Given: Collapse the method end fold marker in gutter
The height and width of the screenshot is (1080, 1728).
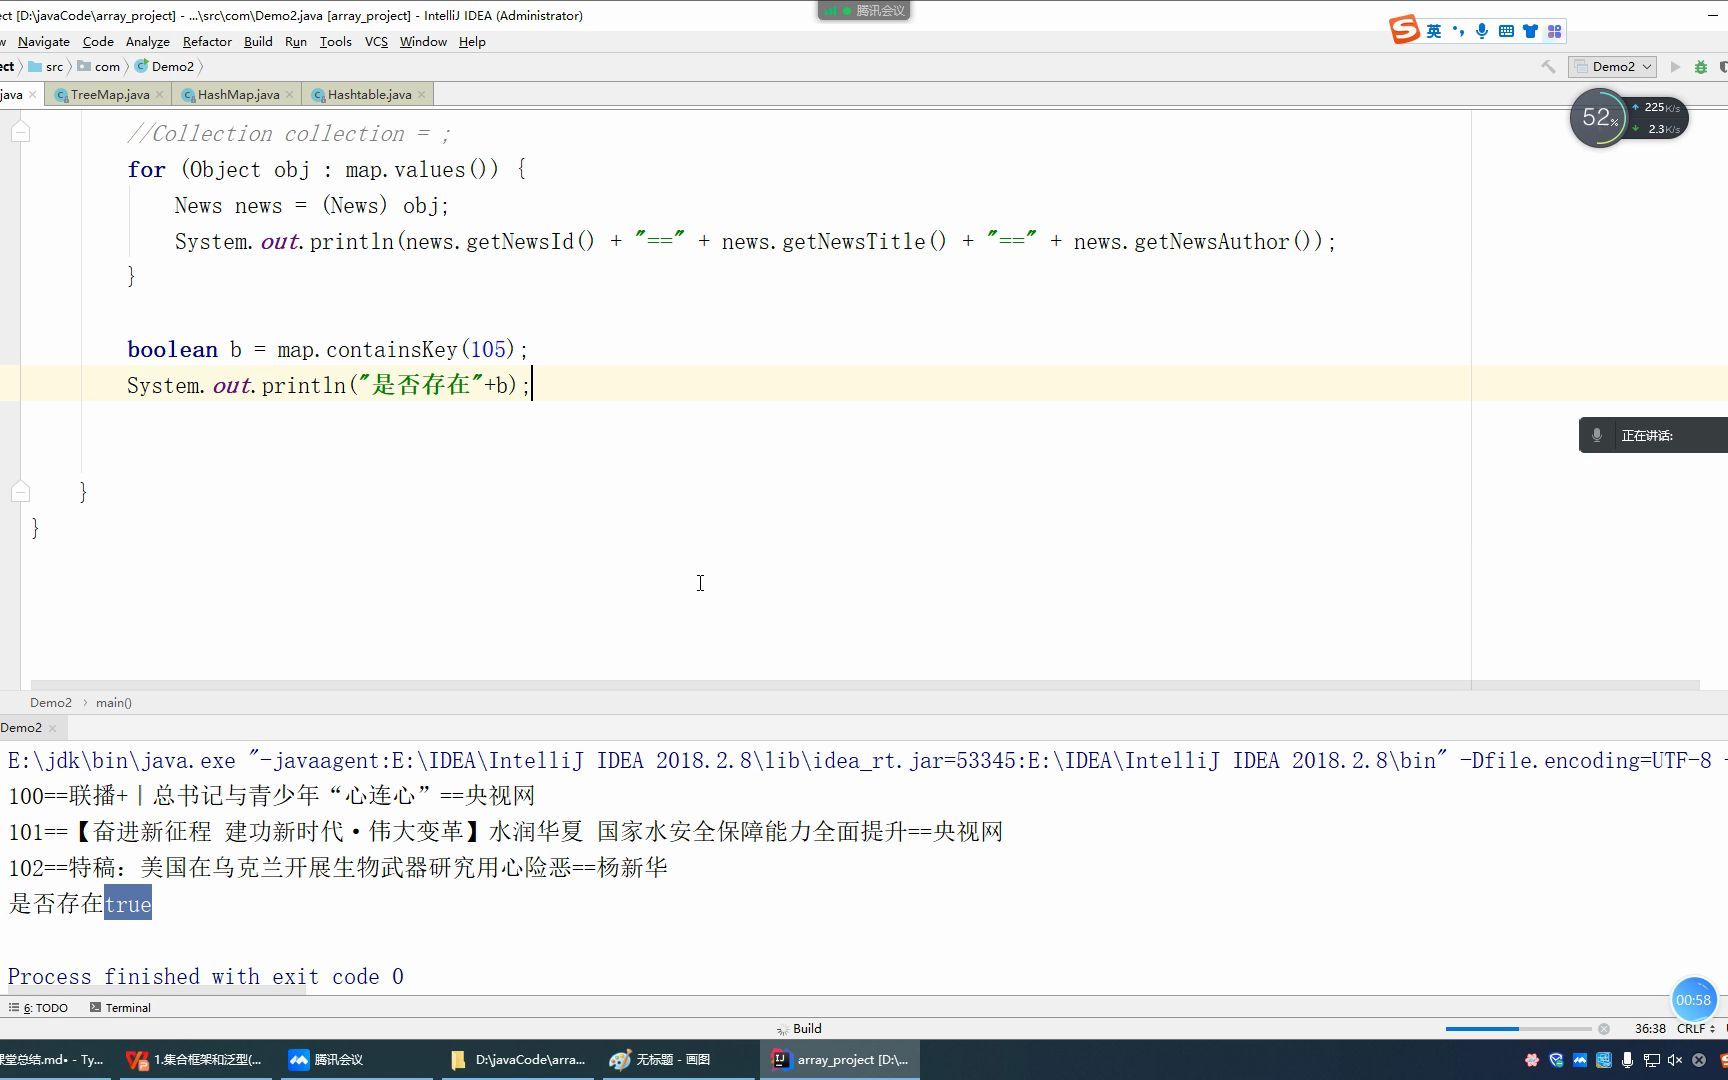Looking at the screenshot, I should pyautogui.click(x=21, y=491).
